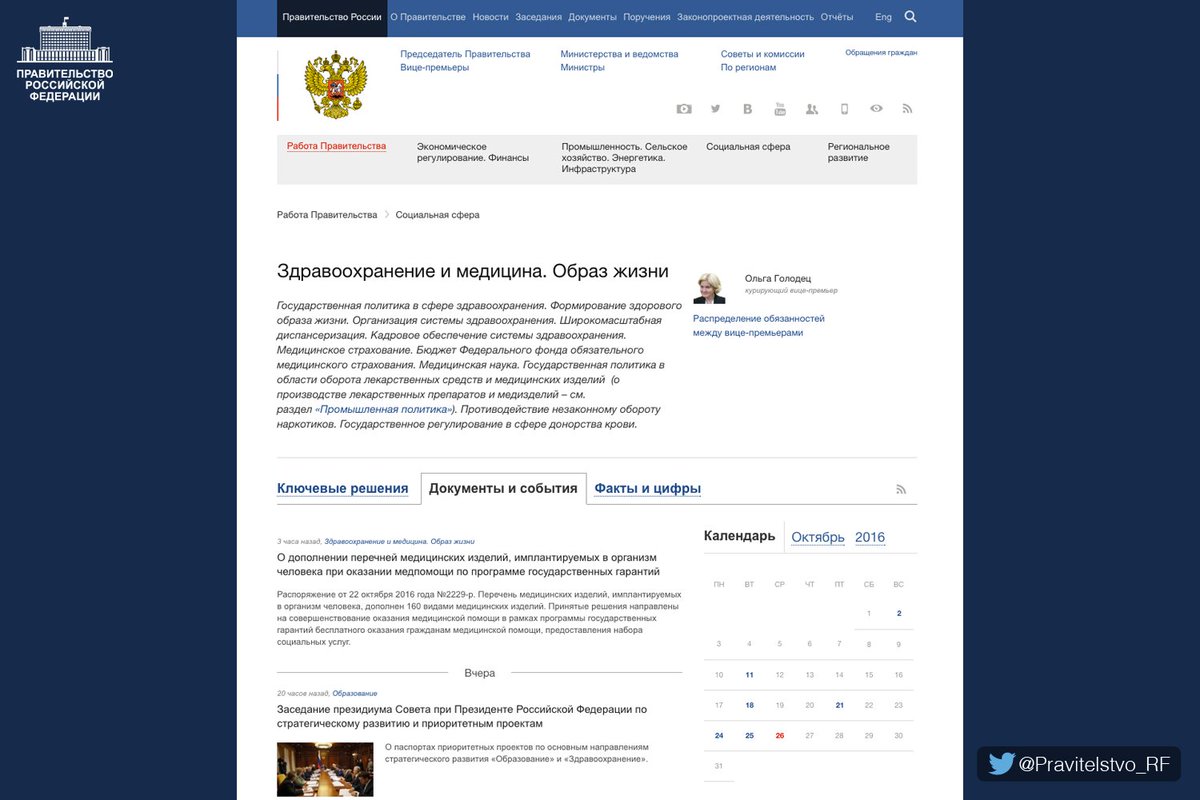The image size is (1200, 800).
Task: Open the photo camera icon link
Action: pyautogui.click(x=684, y=109)
